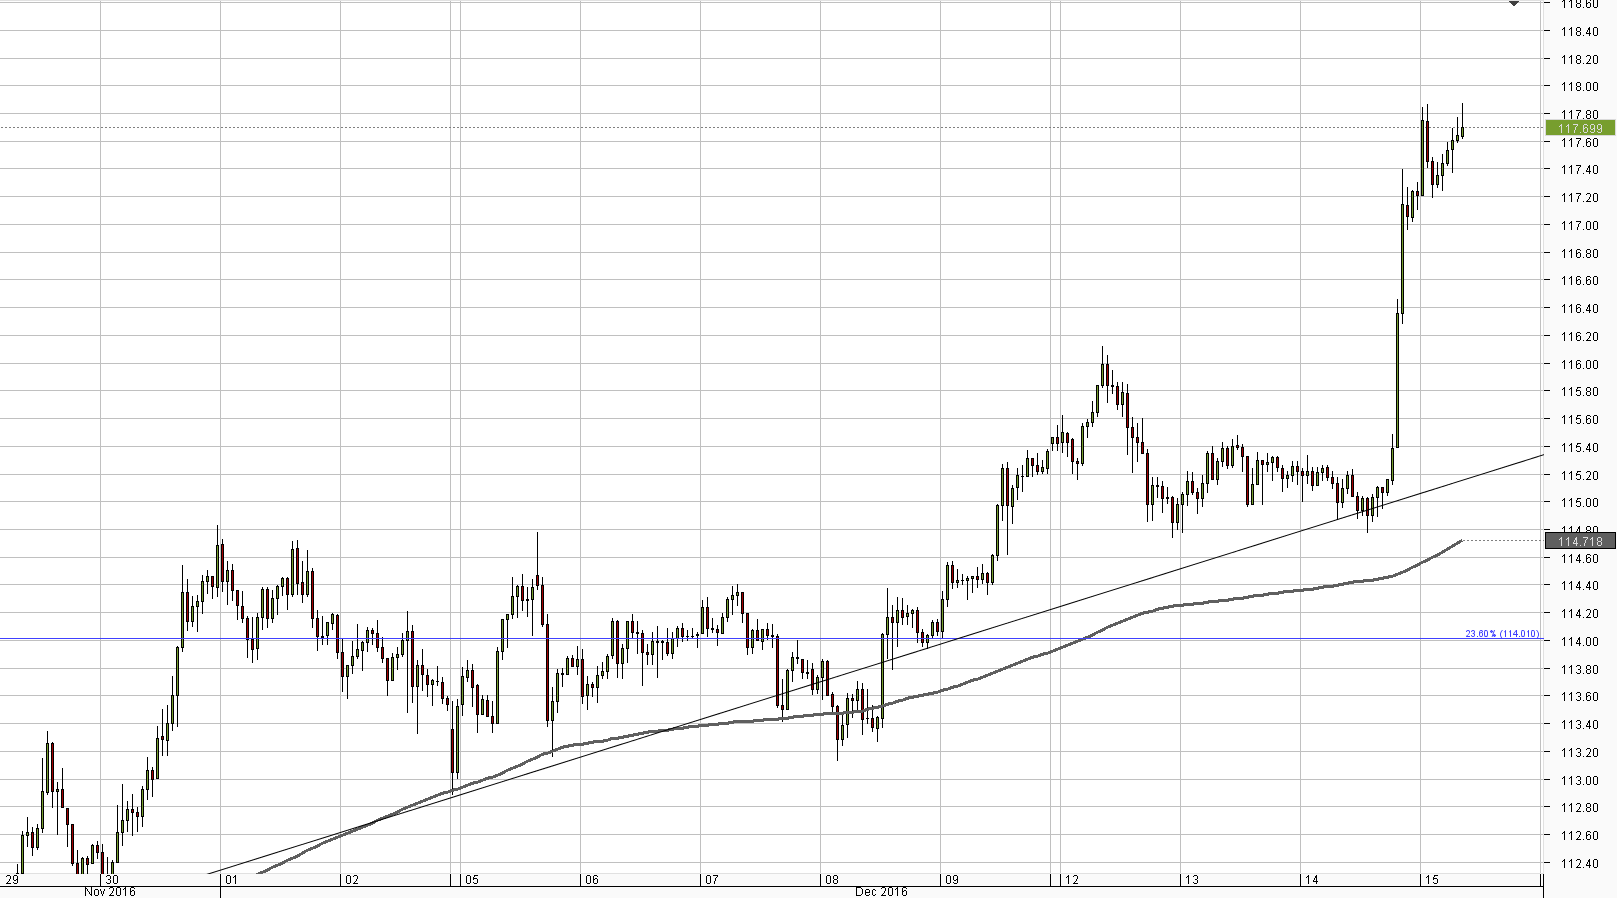Click the 112.40 price axis label
The image size is (1617, 898).
point(1579,864)
